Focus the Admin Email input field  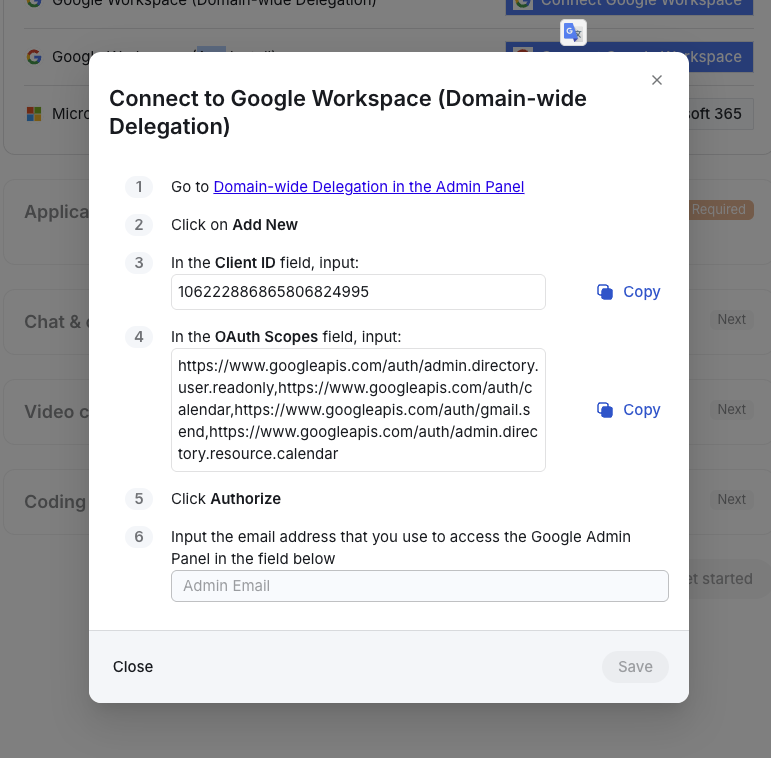pos(419,586)
